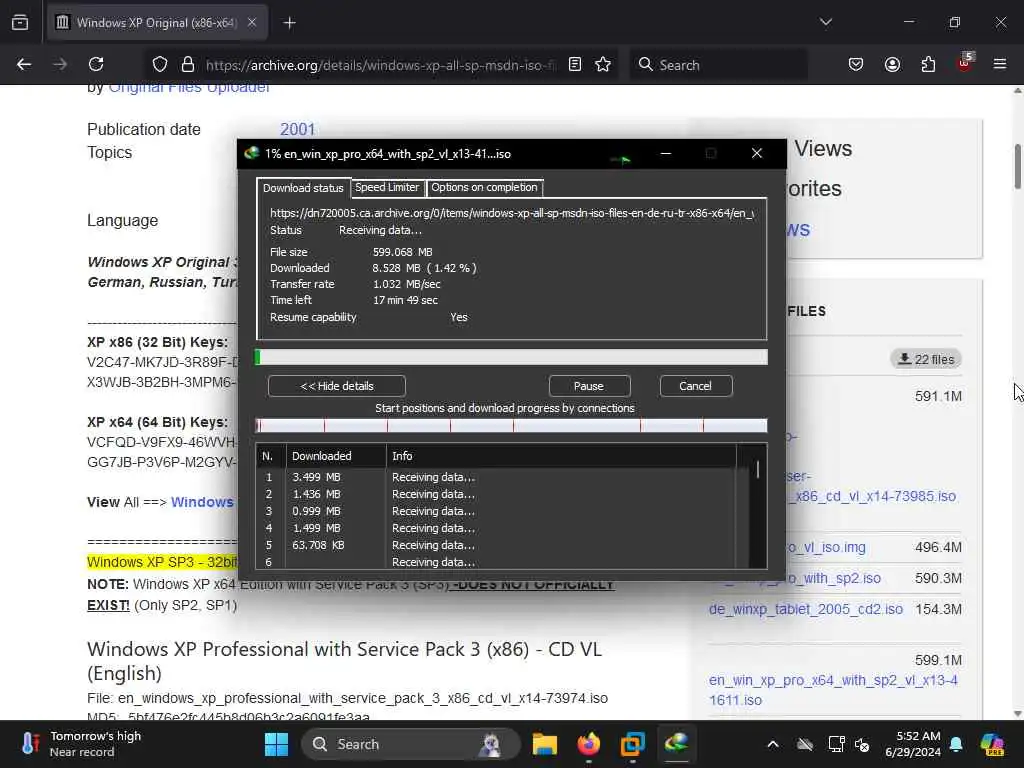Image resolution: width=1024 pixels, height=768 pixels.
Task: Open uBlock Origin extension icon
Action: point(965,63)
